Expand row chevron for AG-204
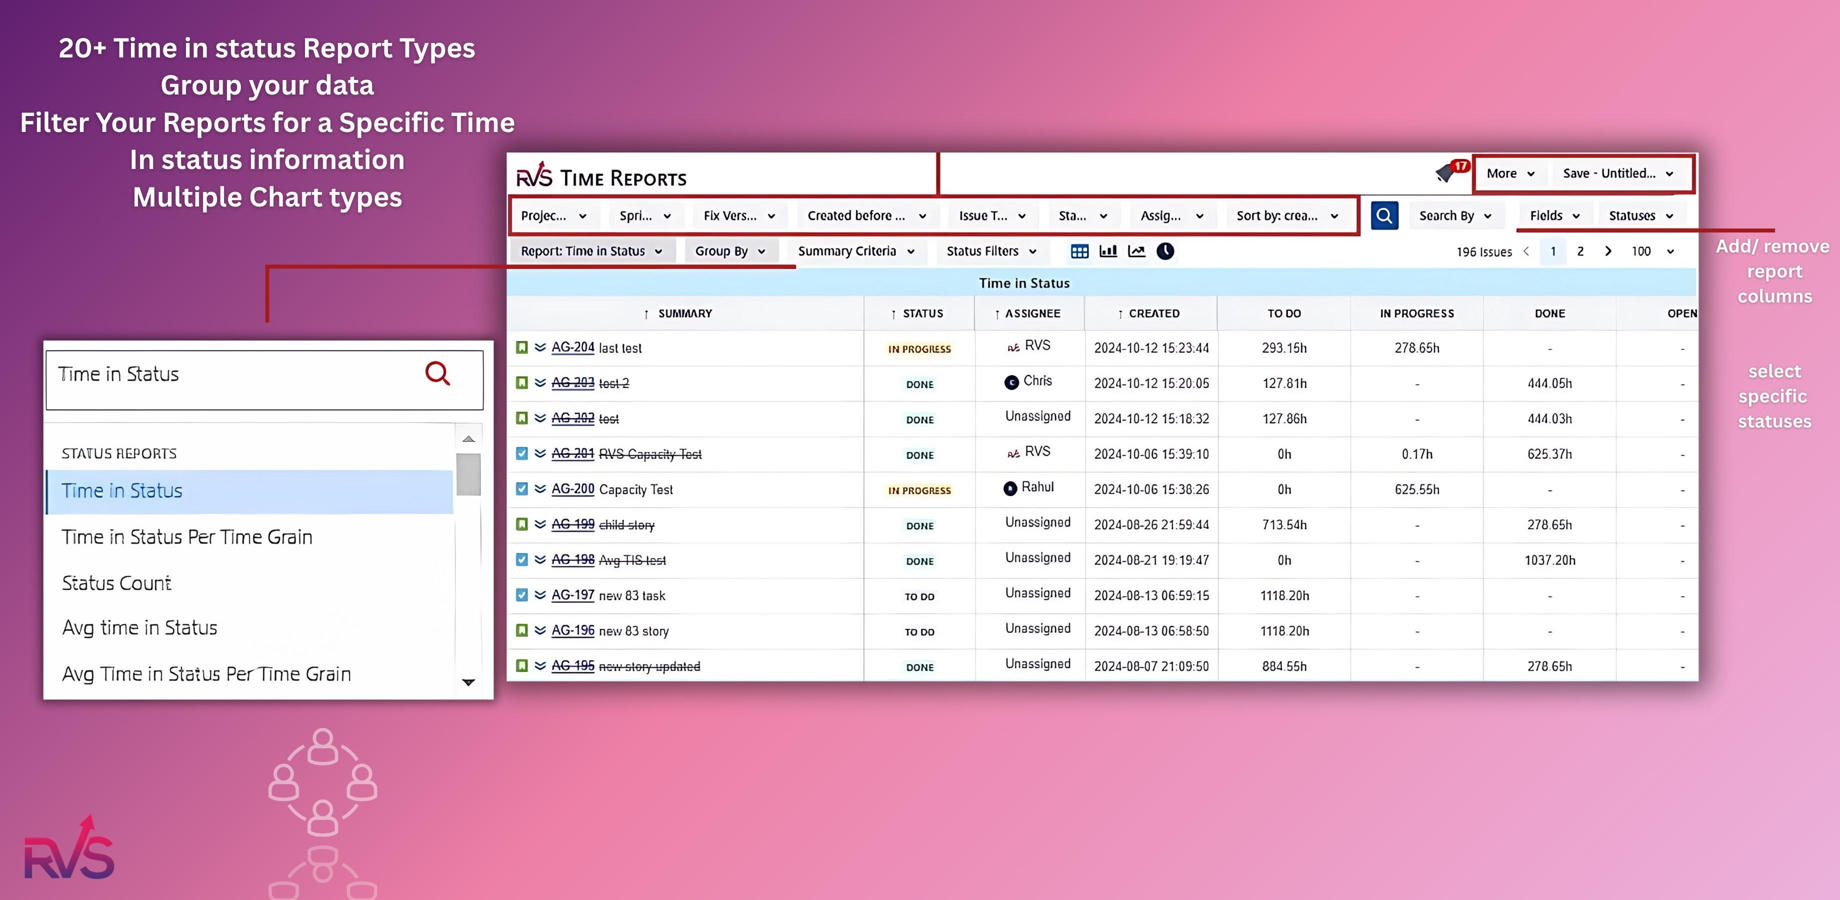1840x900 pixels. tap(540, 348)
